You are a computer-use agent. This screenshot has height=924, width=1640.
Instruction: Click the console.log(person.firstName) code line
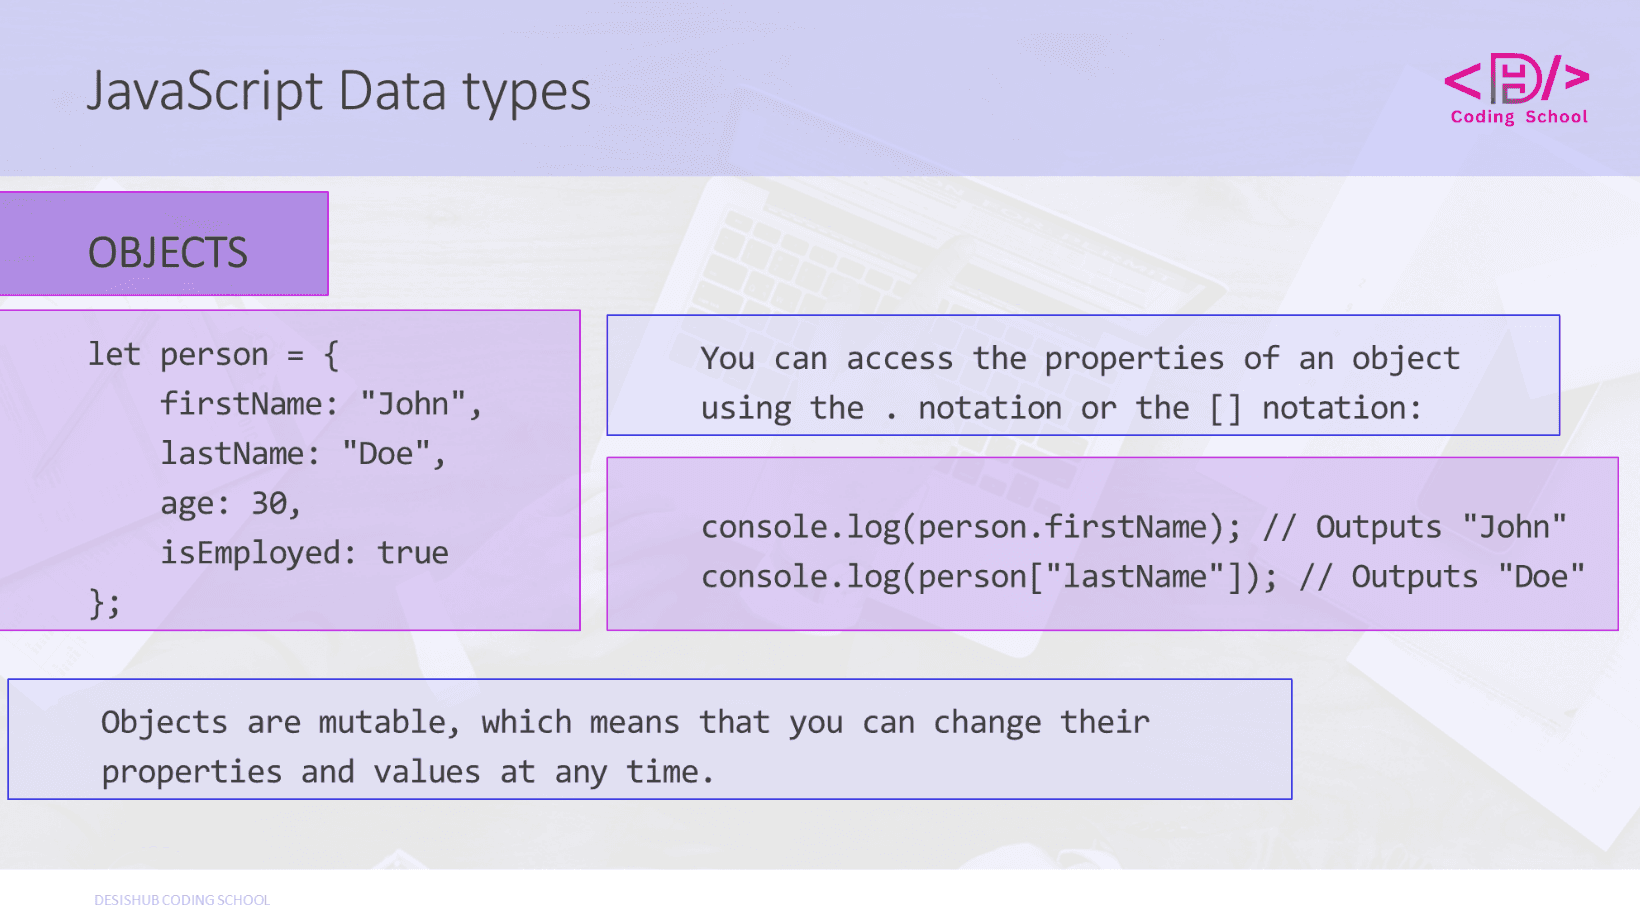click(x=970, y=527)
